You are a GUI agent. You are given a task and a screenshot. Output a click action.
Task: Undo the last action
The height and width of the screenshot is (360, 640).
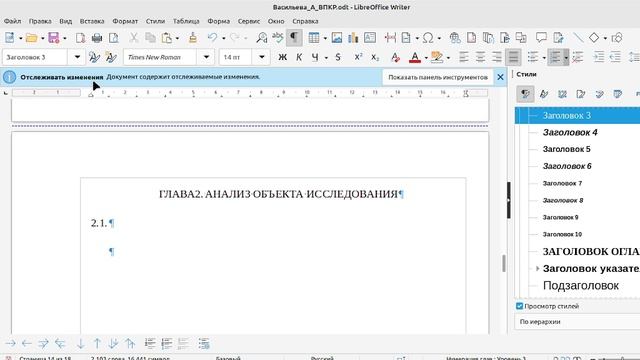[x=212, y=38]
